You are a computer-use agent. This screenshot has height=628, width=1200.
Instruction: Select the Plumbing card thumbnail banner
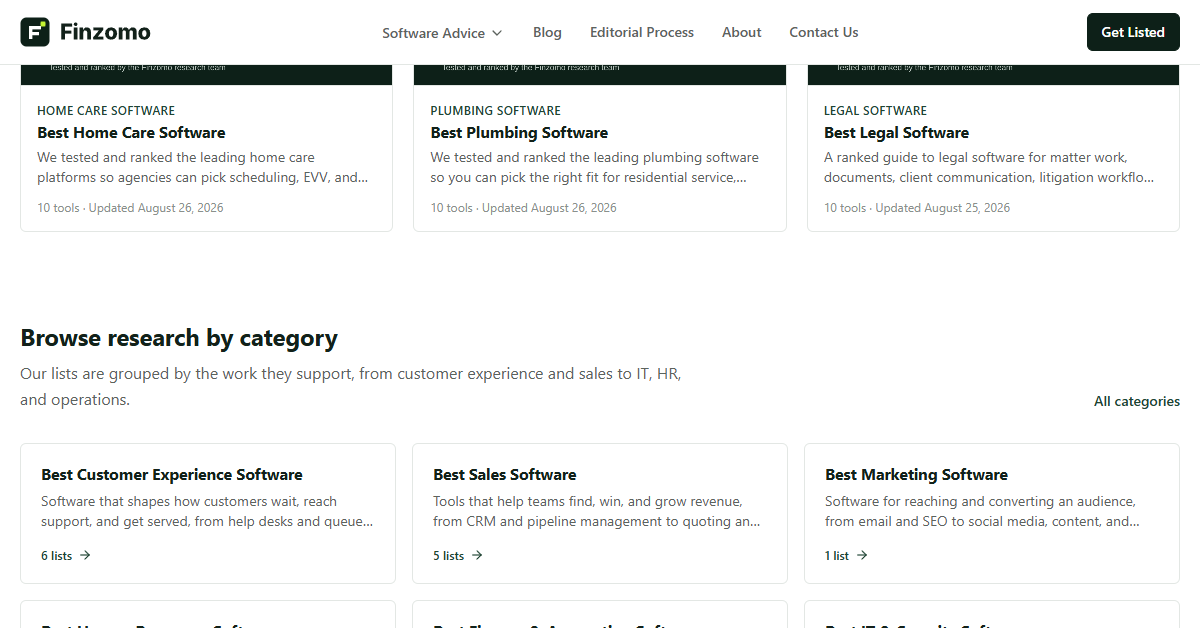pyautogui.click(x=600, y=75)
